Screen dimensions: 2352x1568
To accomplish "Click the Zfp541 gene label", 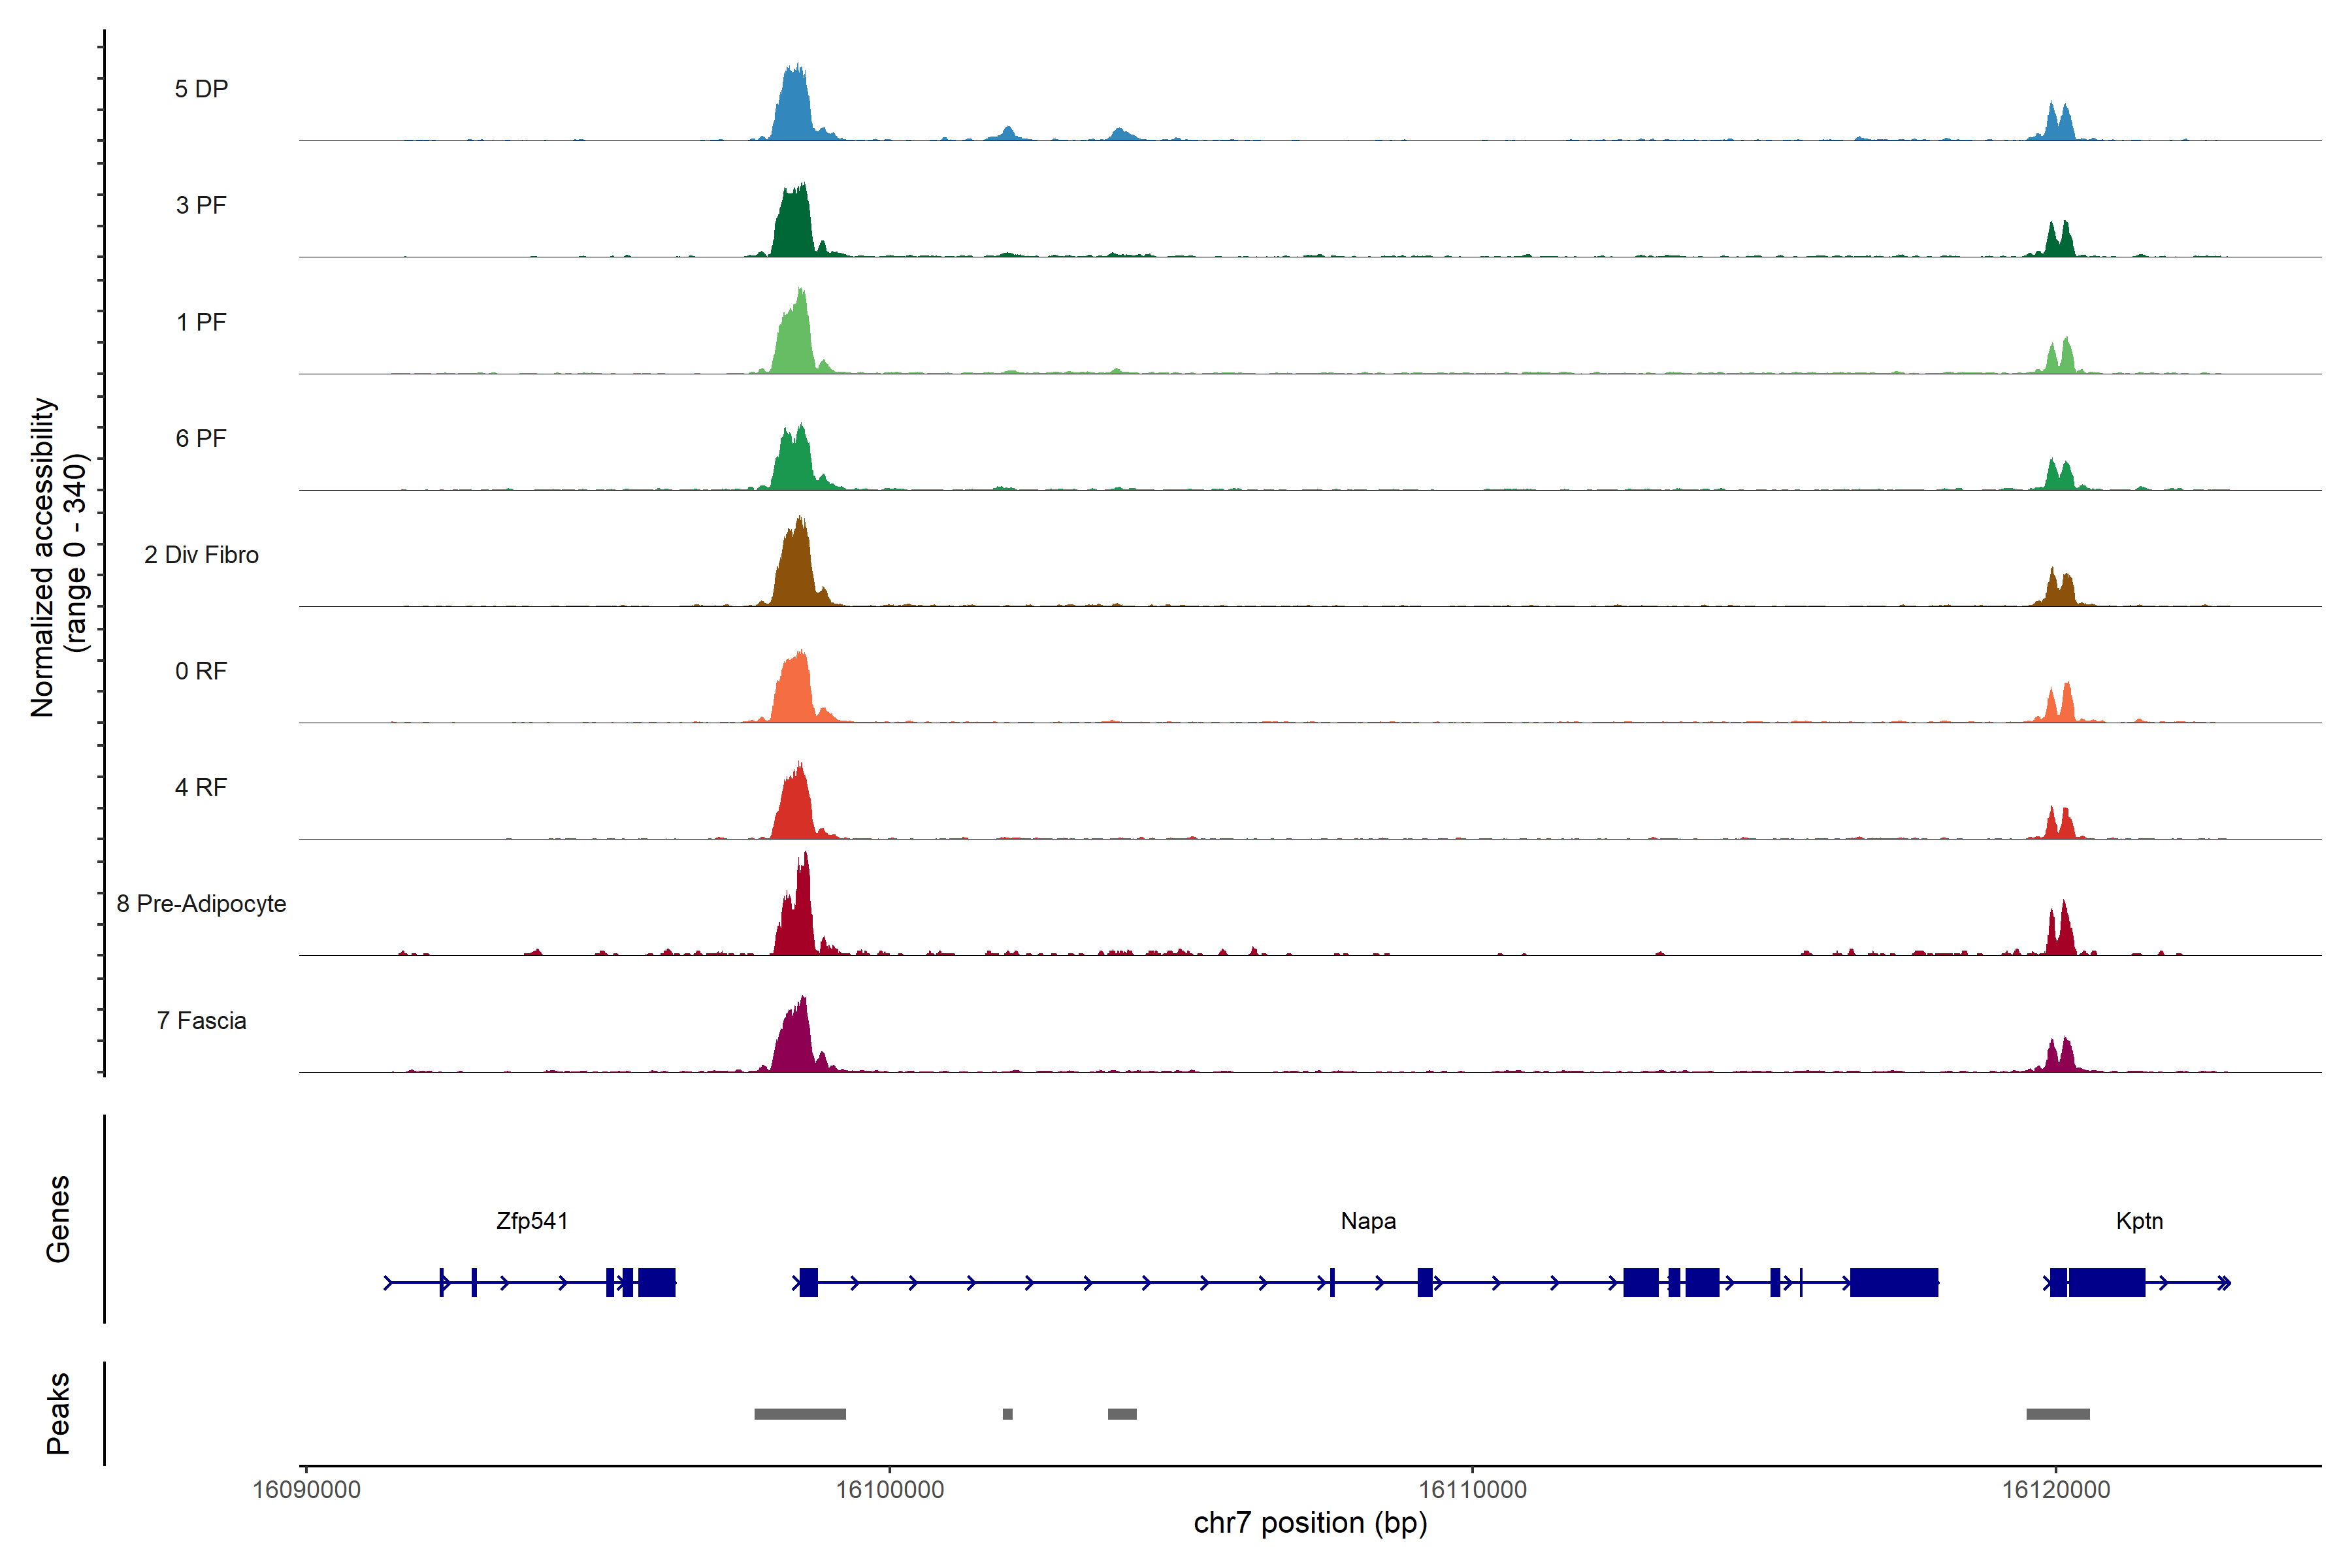I will [532, 1221].
